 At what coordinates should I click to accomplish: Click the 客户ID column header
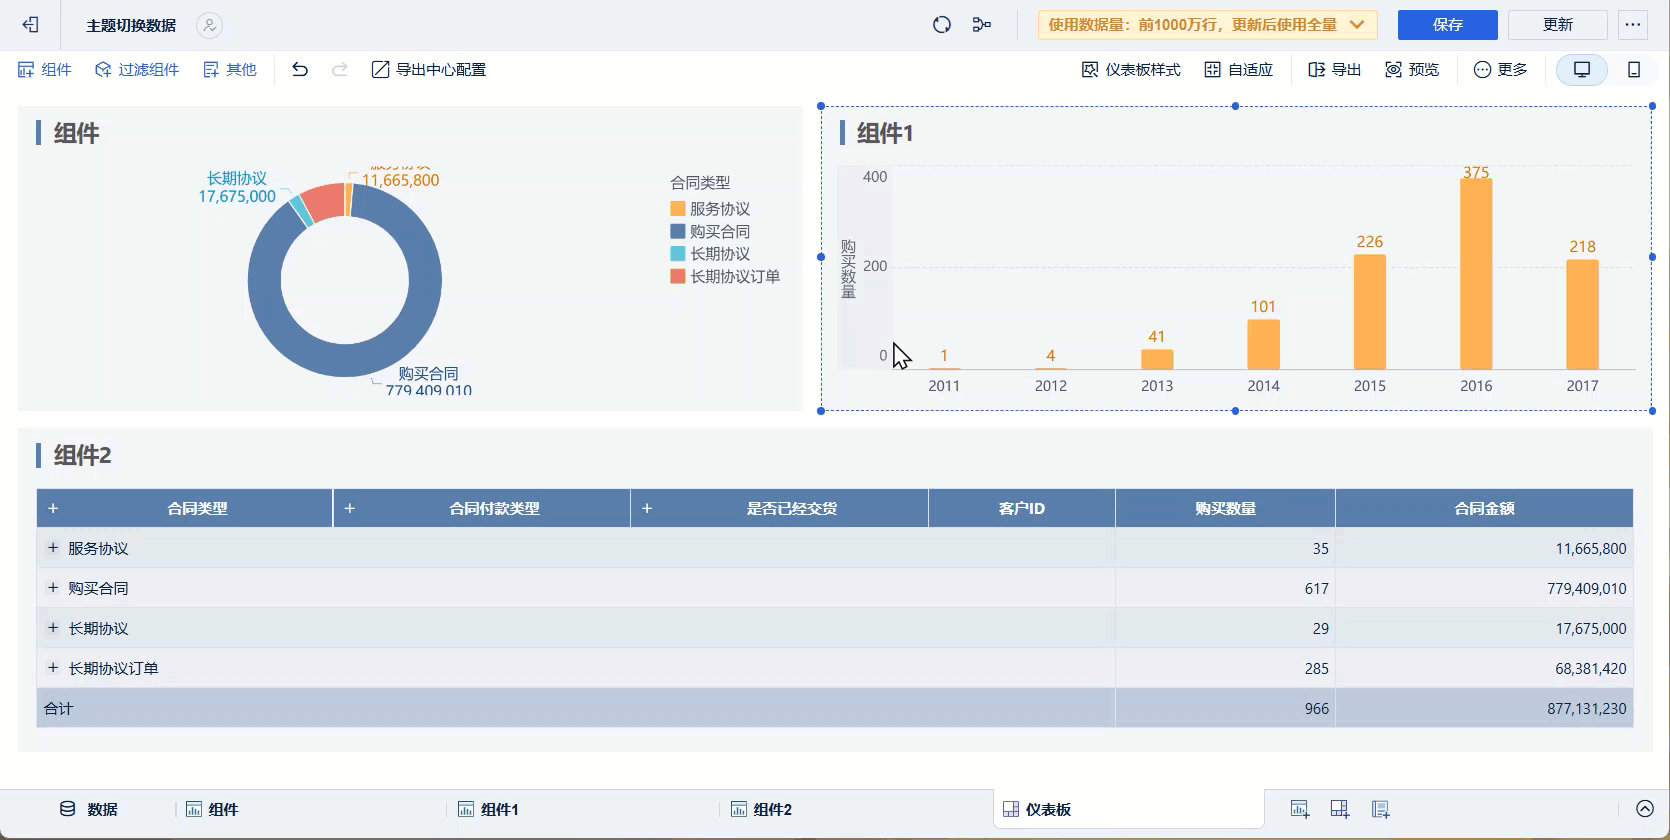(x=1021, y=508)
